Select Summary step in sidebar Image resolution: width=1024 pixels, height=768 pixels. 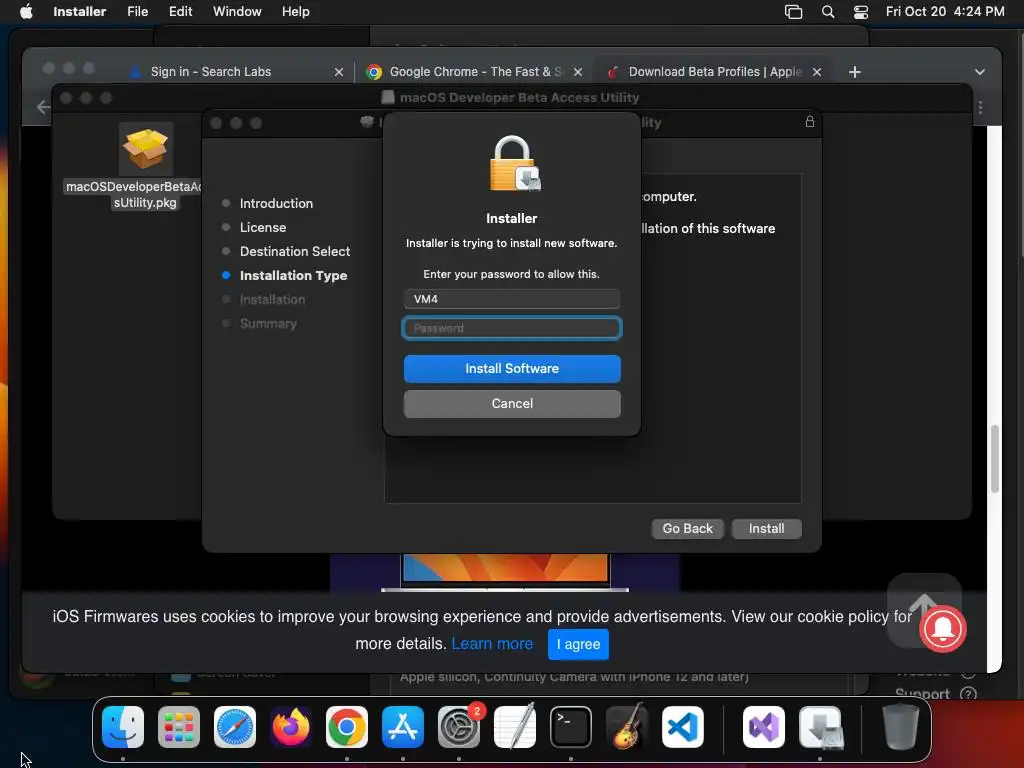268,324
